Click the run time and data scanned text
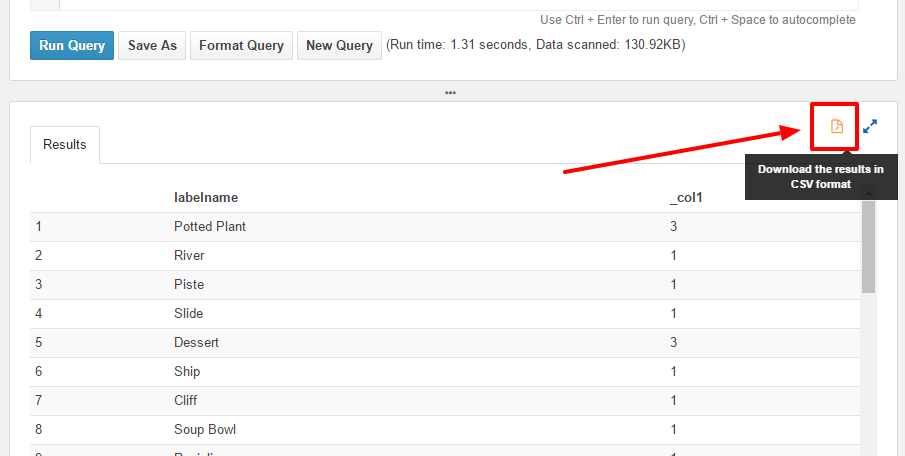The image size is (905, 456). pyautogui.click(x=536, y=44)
